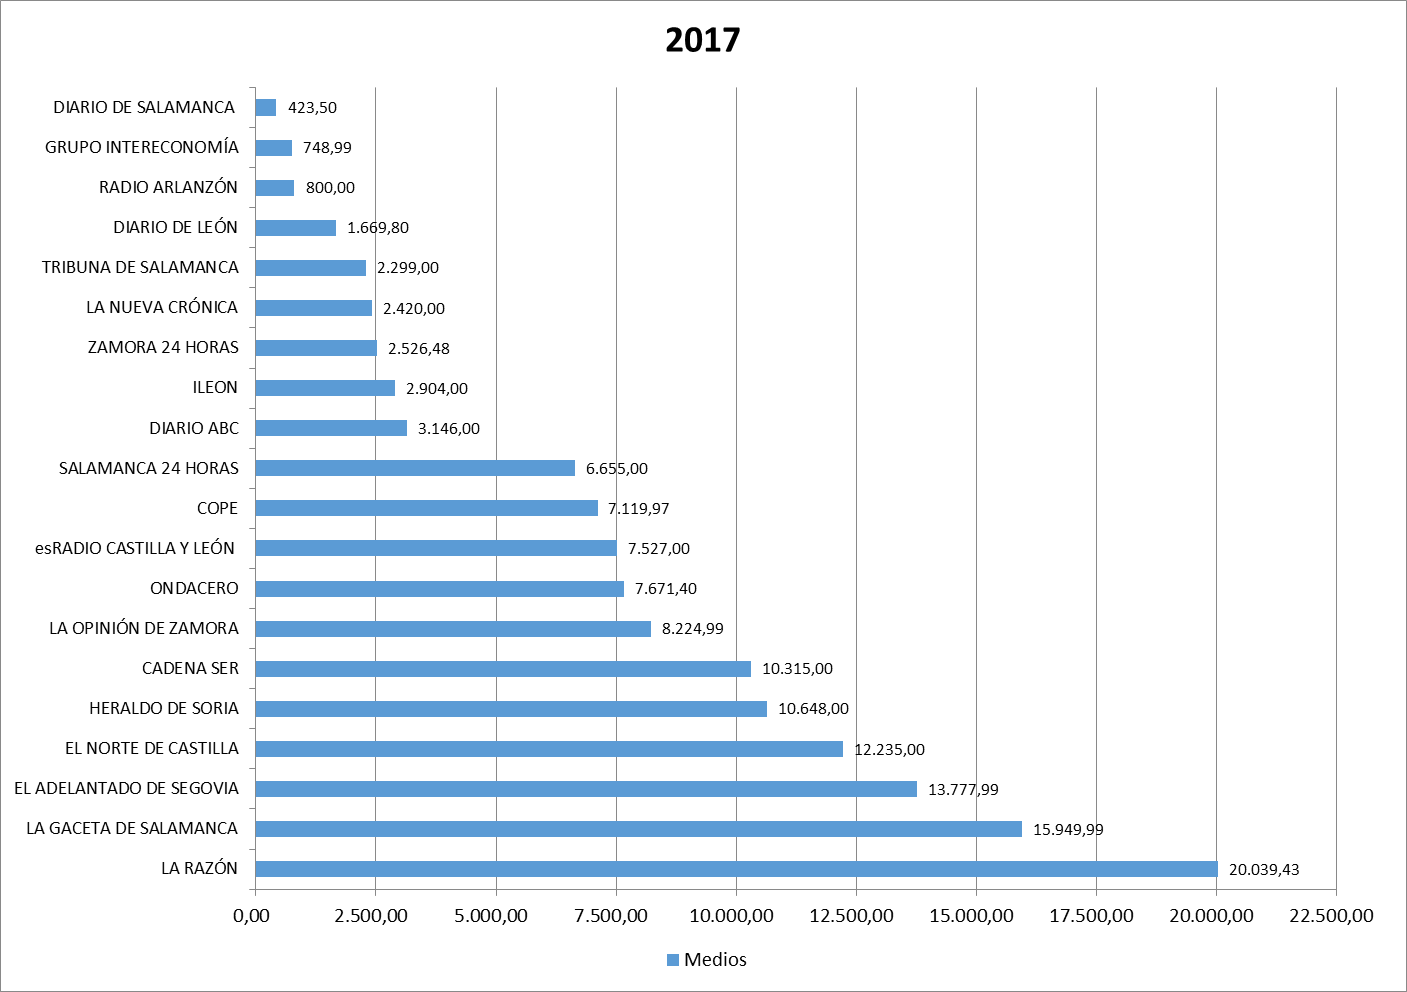The height and width of the screenshot is (992, 1407).
Task: Click the data label 3.146,00
Action: point(449,429)
